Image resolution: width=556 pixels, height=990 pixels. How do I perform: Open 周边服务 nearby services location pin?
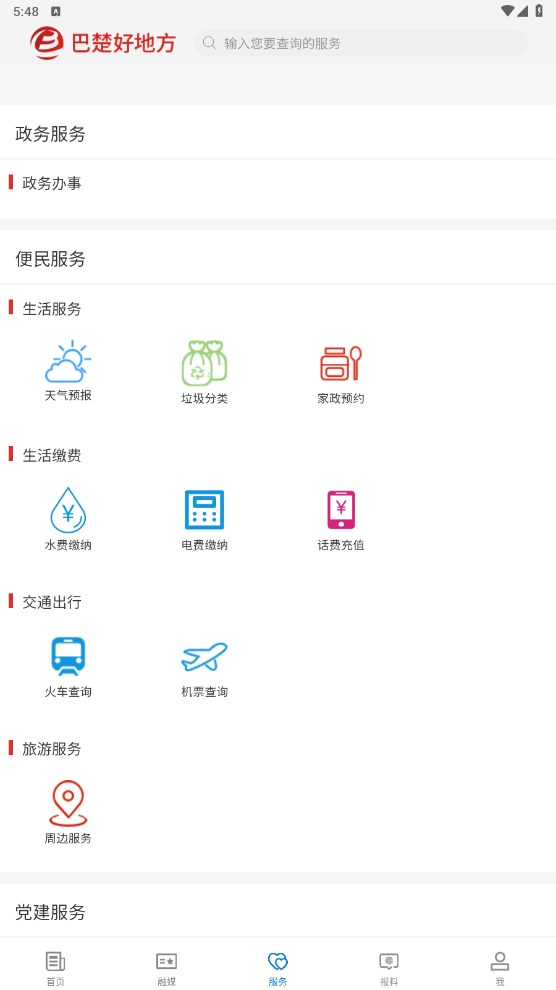point(68,803)
